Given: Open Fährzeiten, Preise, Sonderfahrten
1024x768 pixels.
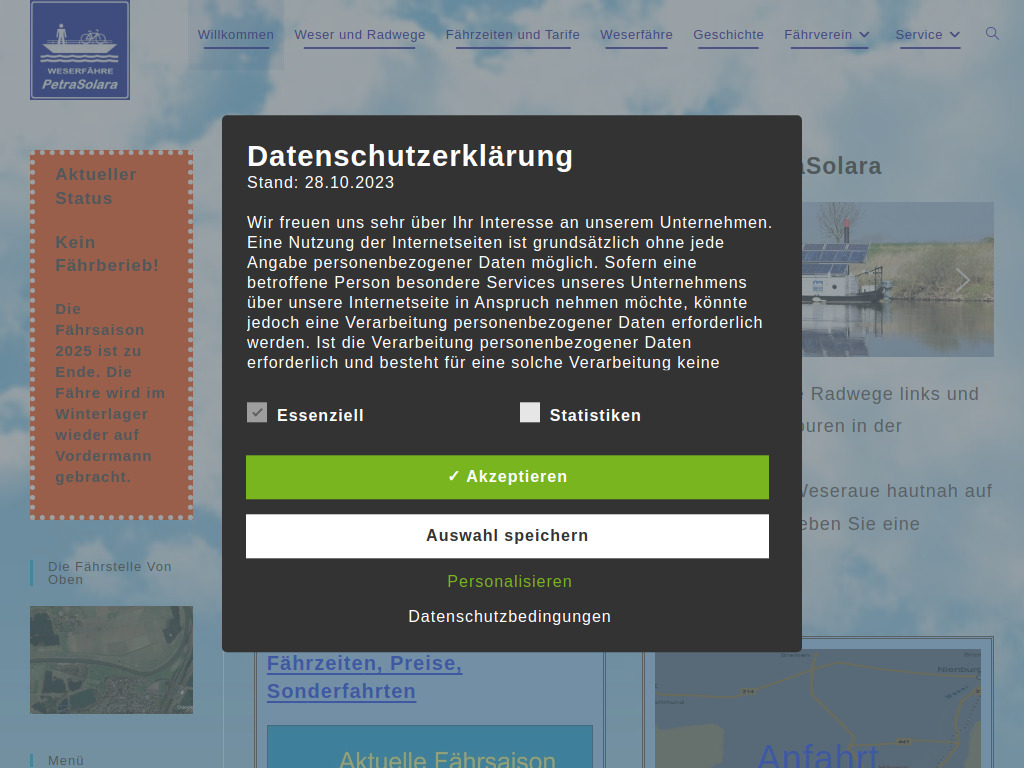Looking at the screenshot, I should pos(364,677).
